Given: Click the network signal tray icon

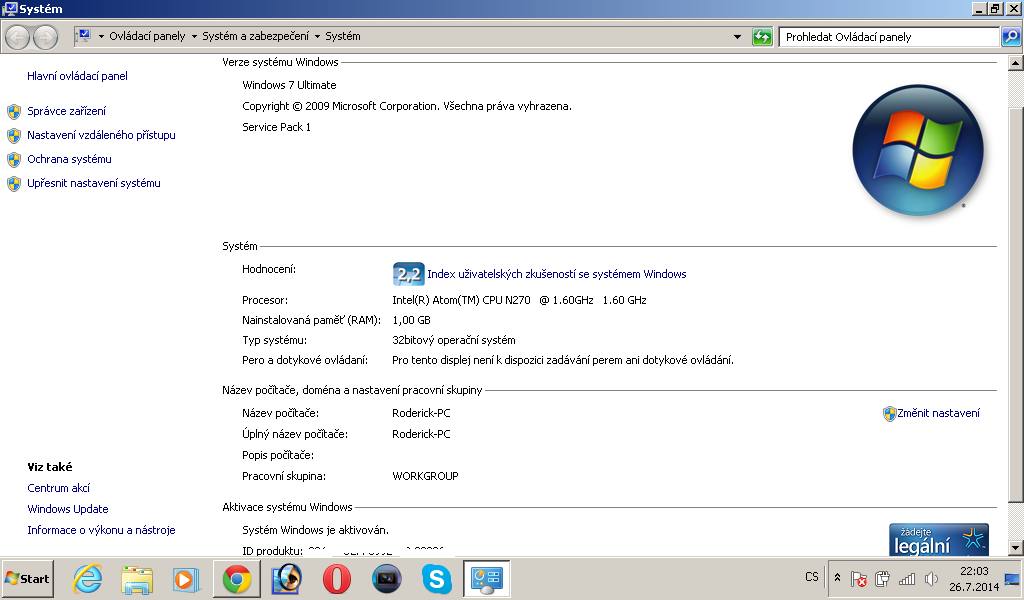Looking at the screenshot, I should click(x=907, y=578).
